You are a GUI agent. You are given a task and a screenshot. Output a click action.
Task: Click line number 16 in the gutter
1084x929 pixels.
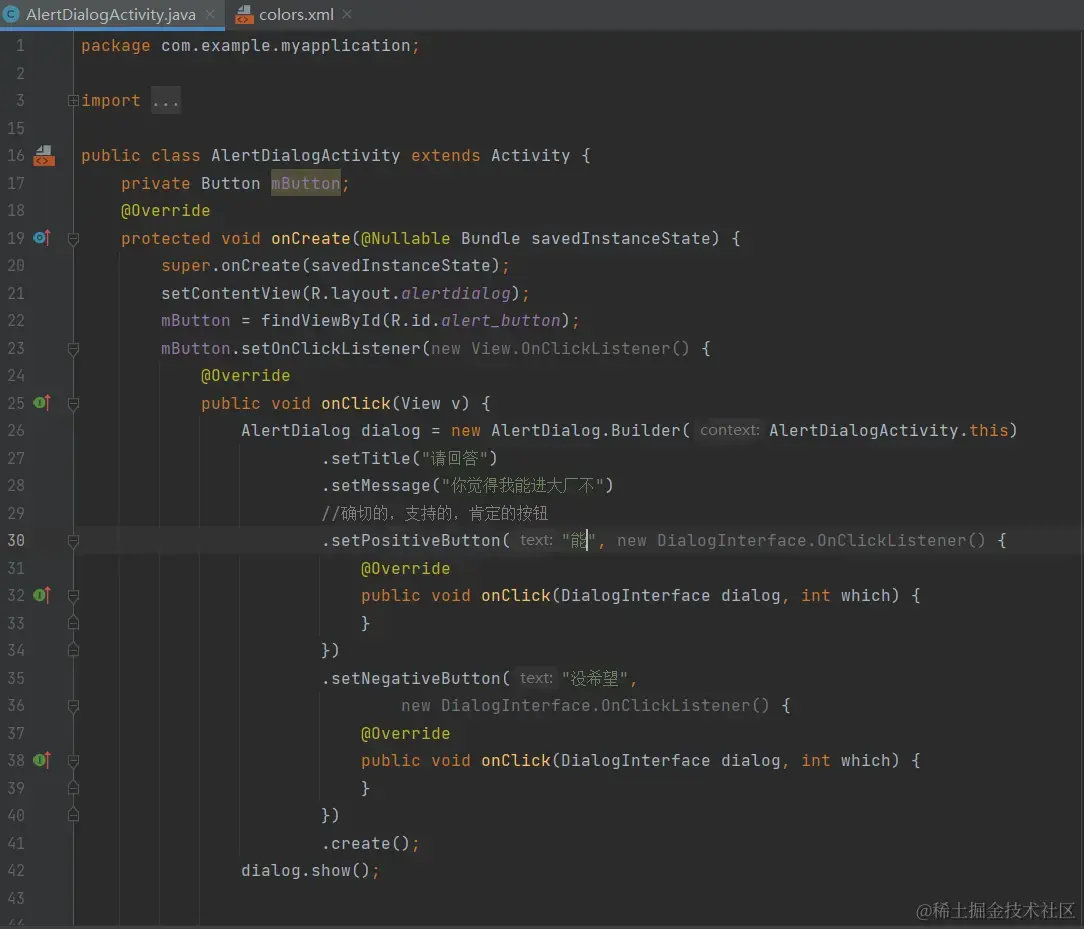16,156
